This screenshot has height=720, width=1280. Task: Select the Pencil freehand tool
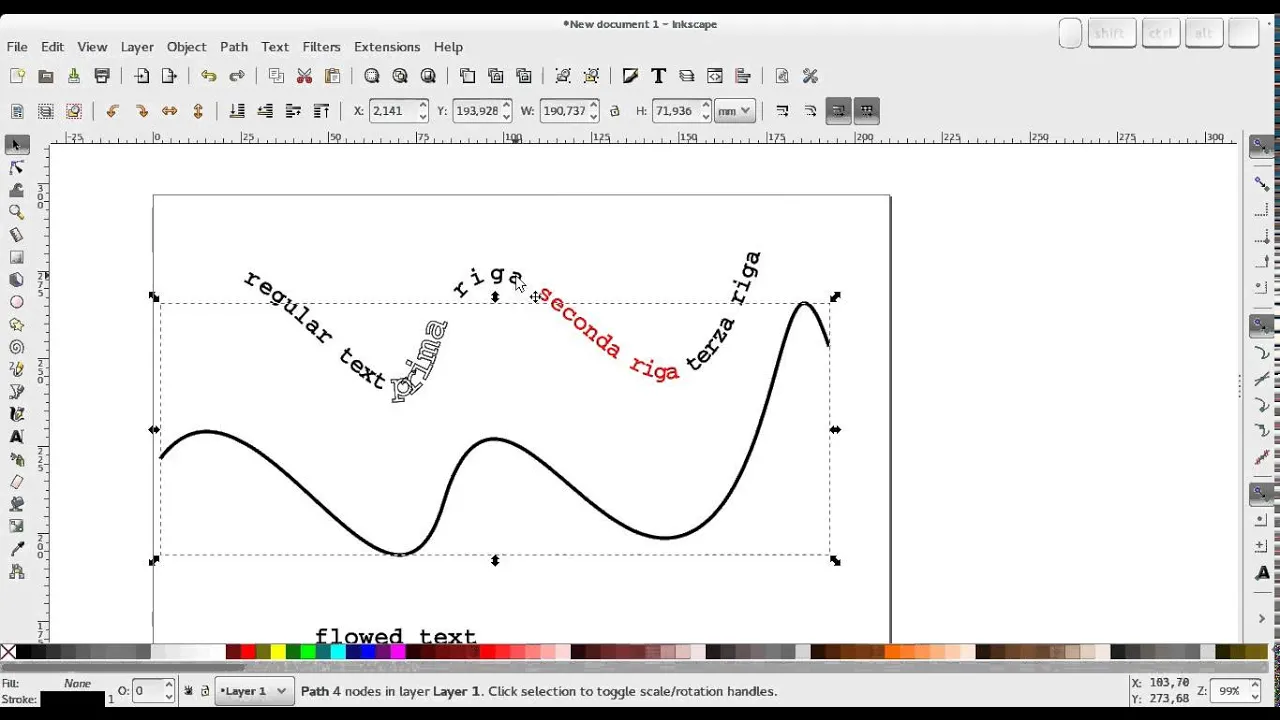click(x=16, y=370)
